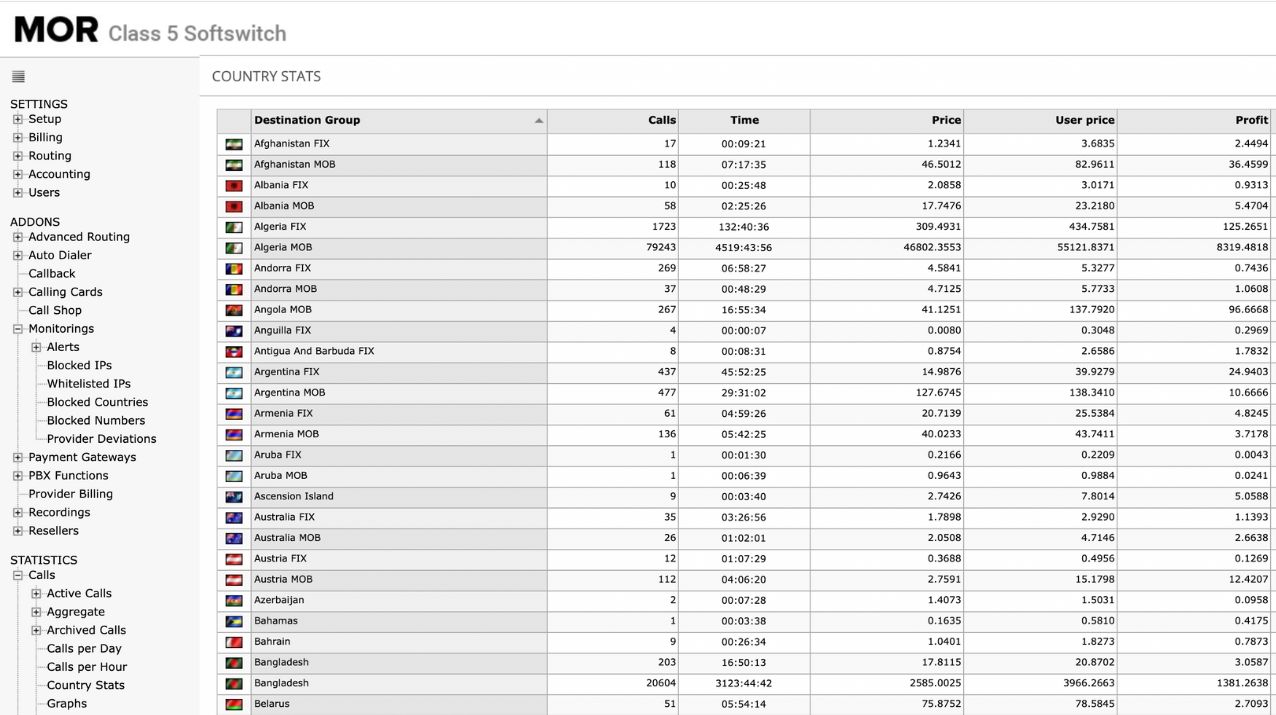
Task: Click the Afghanistan FIX flag icon
Action: tap(234, 144)
